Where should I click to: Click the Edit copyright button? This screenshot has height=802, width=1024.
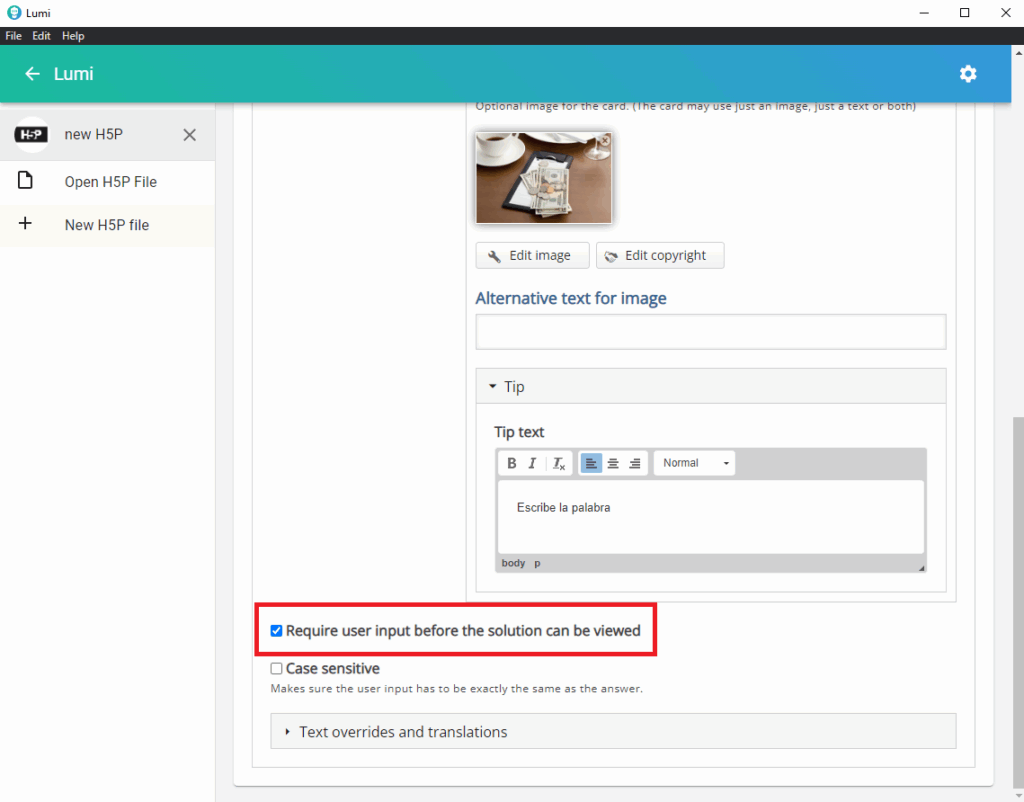pyautogui.click(x=659, y=256)
